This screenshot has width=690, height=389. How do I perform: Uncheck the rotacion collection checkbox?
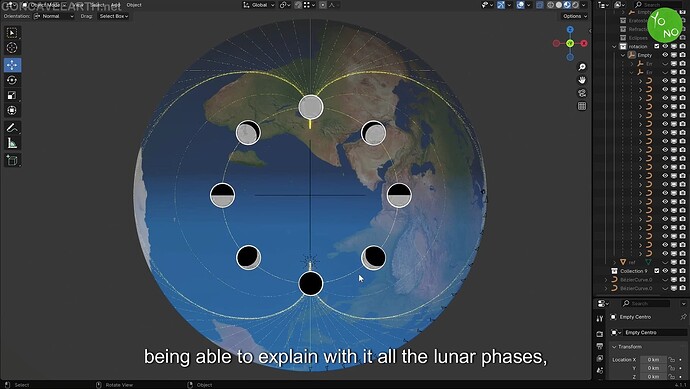[x=657, y=46]
